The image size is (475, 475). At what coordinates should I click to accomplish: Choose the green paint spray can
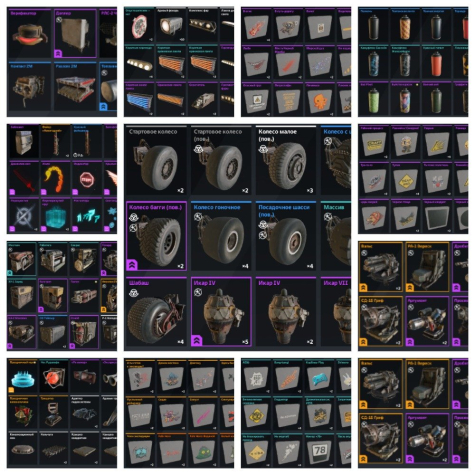click(x=373, y=100)
